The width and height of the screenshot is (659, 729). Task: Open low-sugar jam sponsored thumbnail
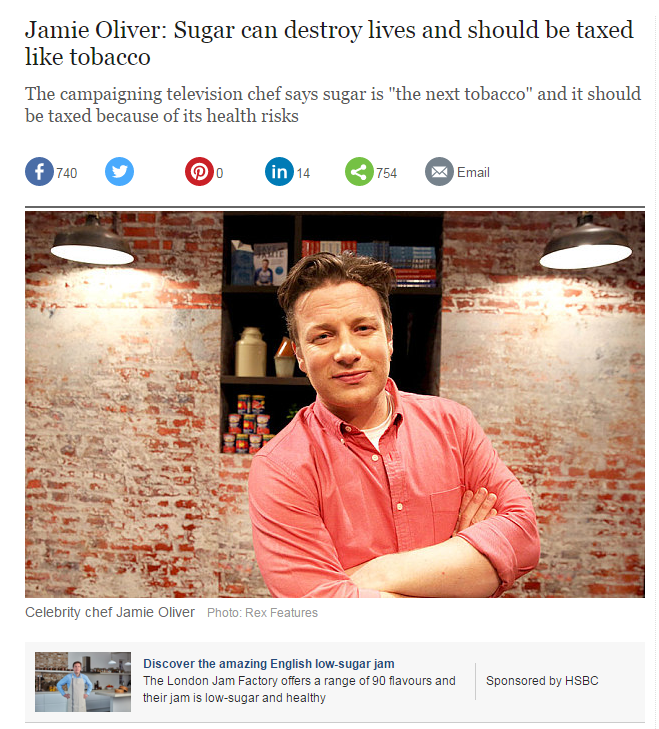[83, 682]
